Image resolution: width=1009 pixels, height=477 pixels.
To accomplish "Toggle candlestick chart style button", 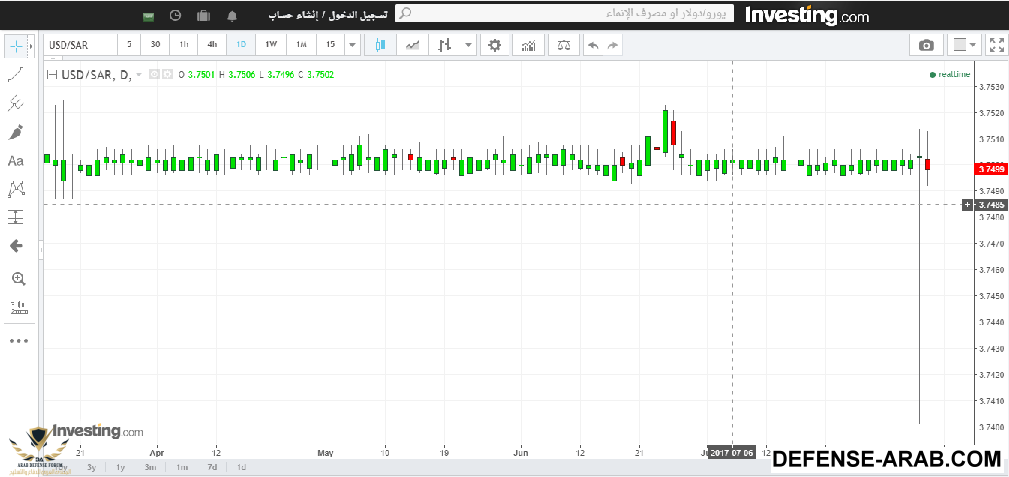I will (x=381, y=45).
